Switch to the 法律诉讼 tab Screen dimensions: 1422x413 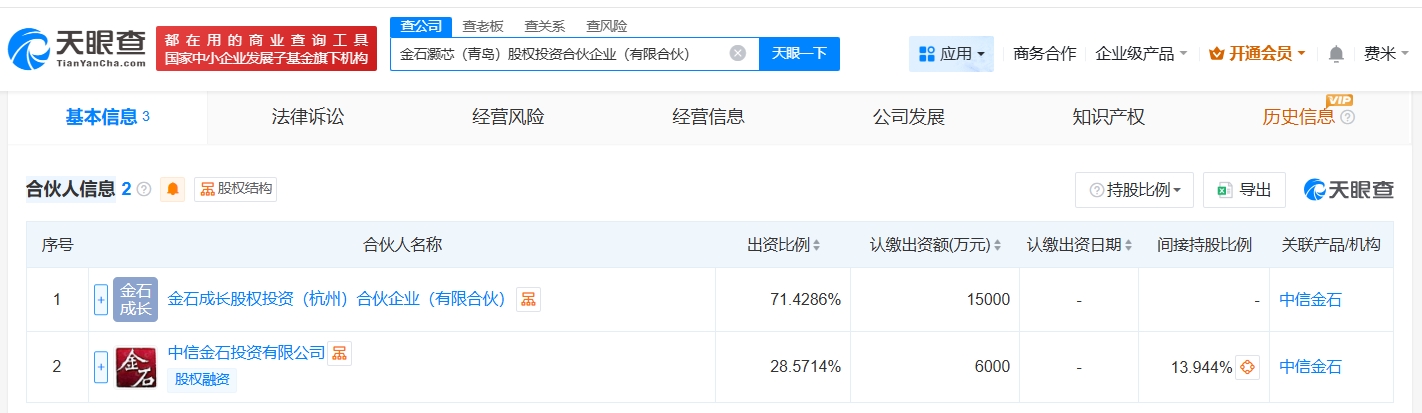click(307, 117)
